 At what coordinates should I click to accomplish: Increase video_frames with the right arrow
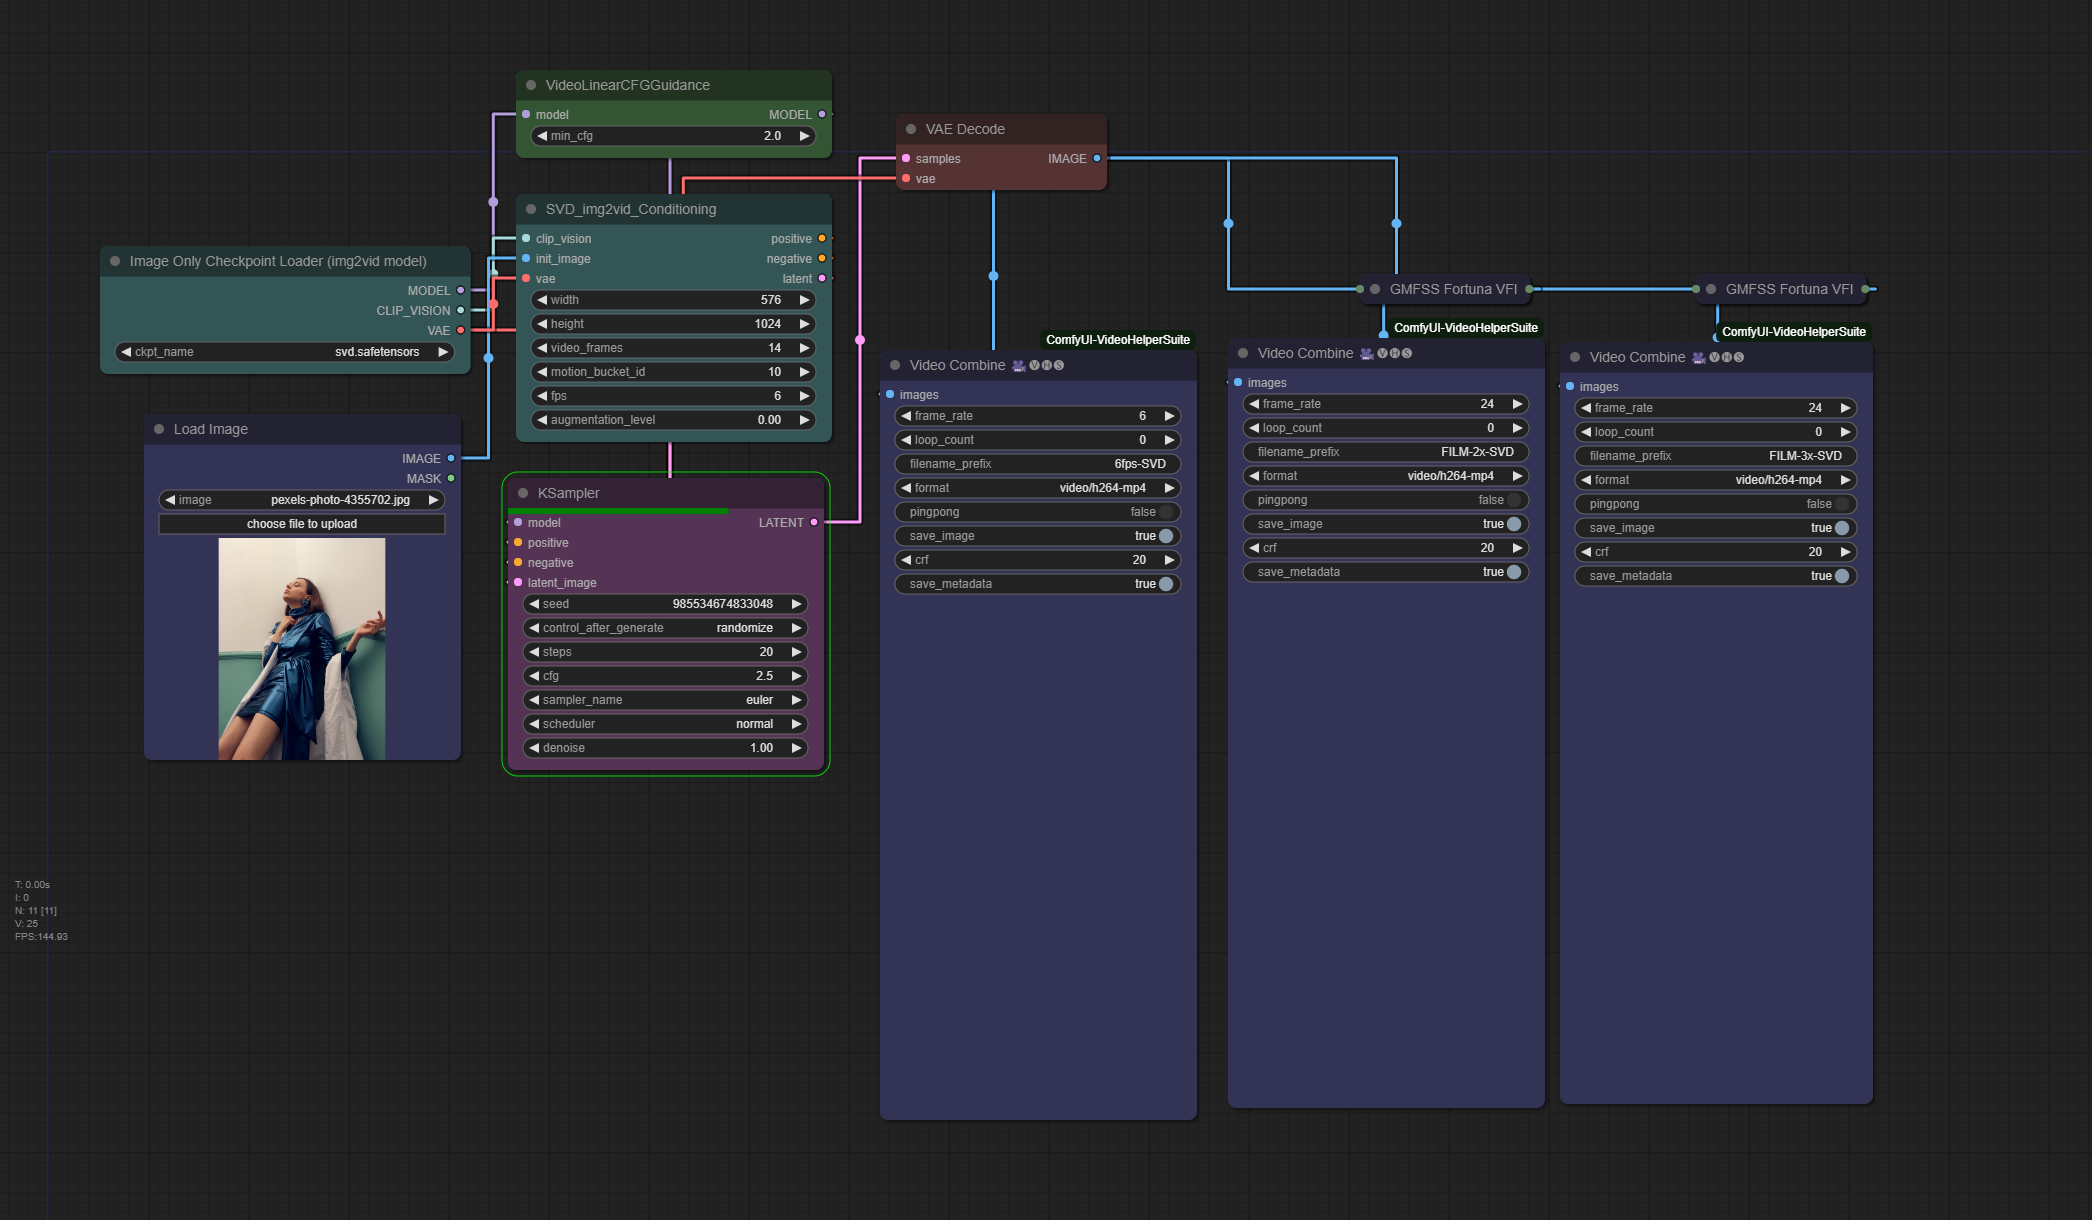point(804,348)
